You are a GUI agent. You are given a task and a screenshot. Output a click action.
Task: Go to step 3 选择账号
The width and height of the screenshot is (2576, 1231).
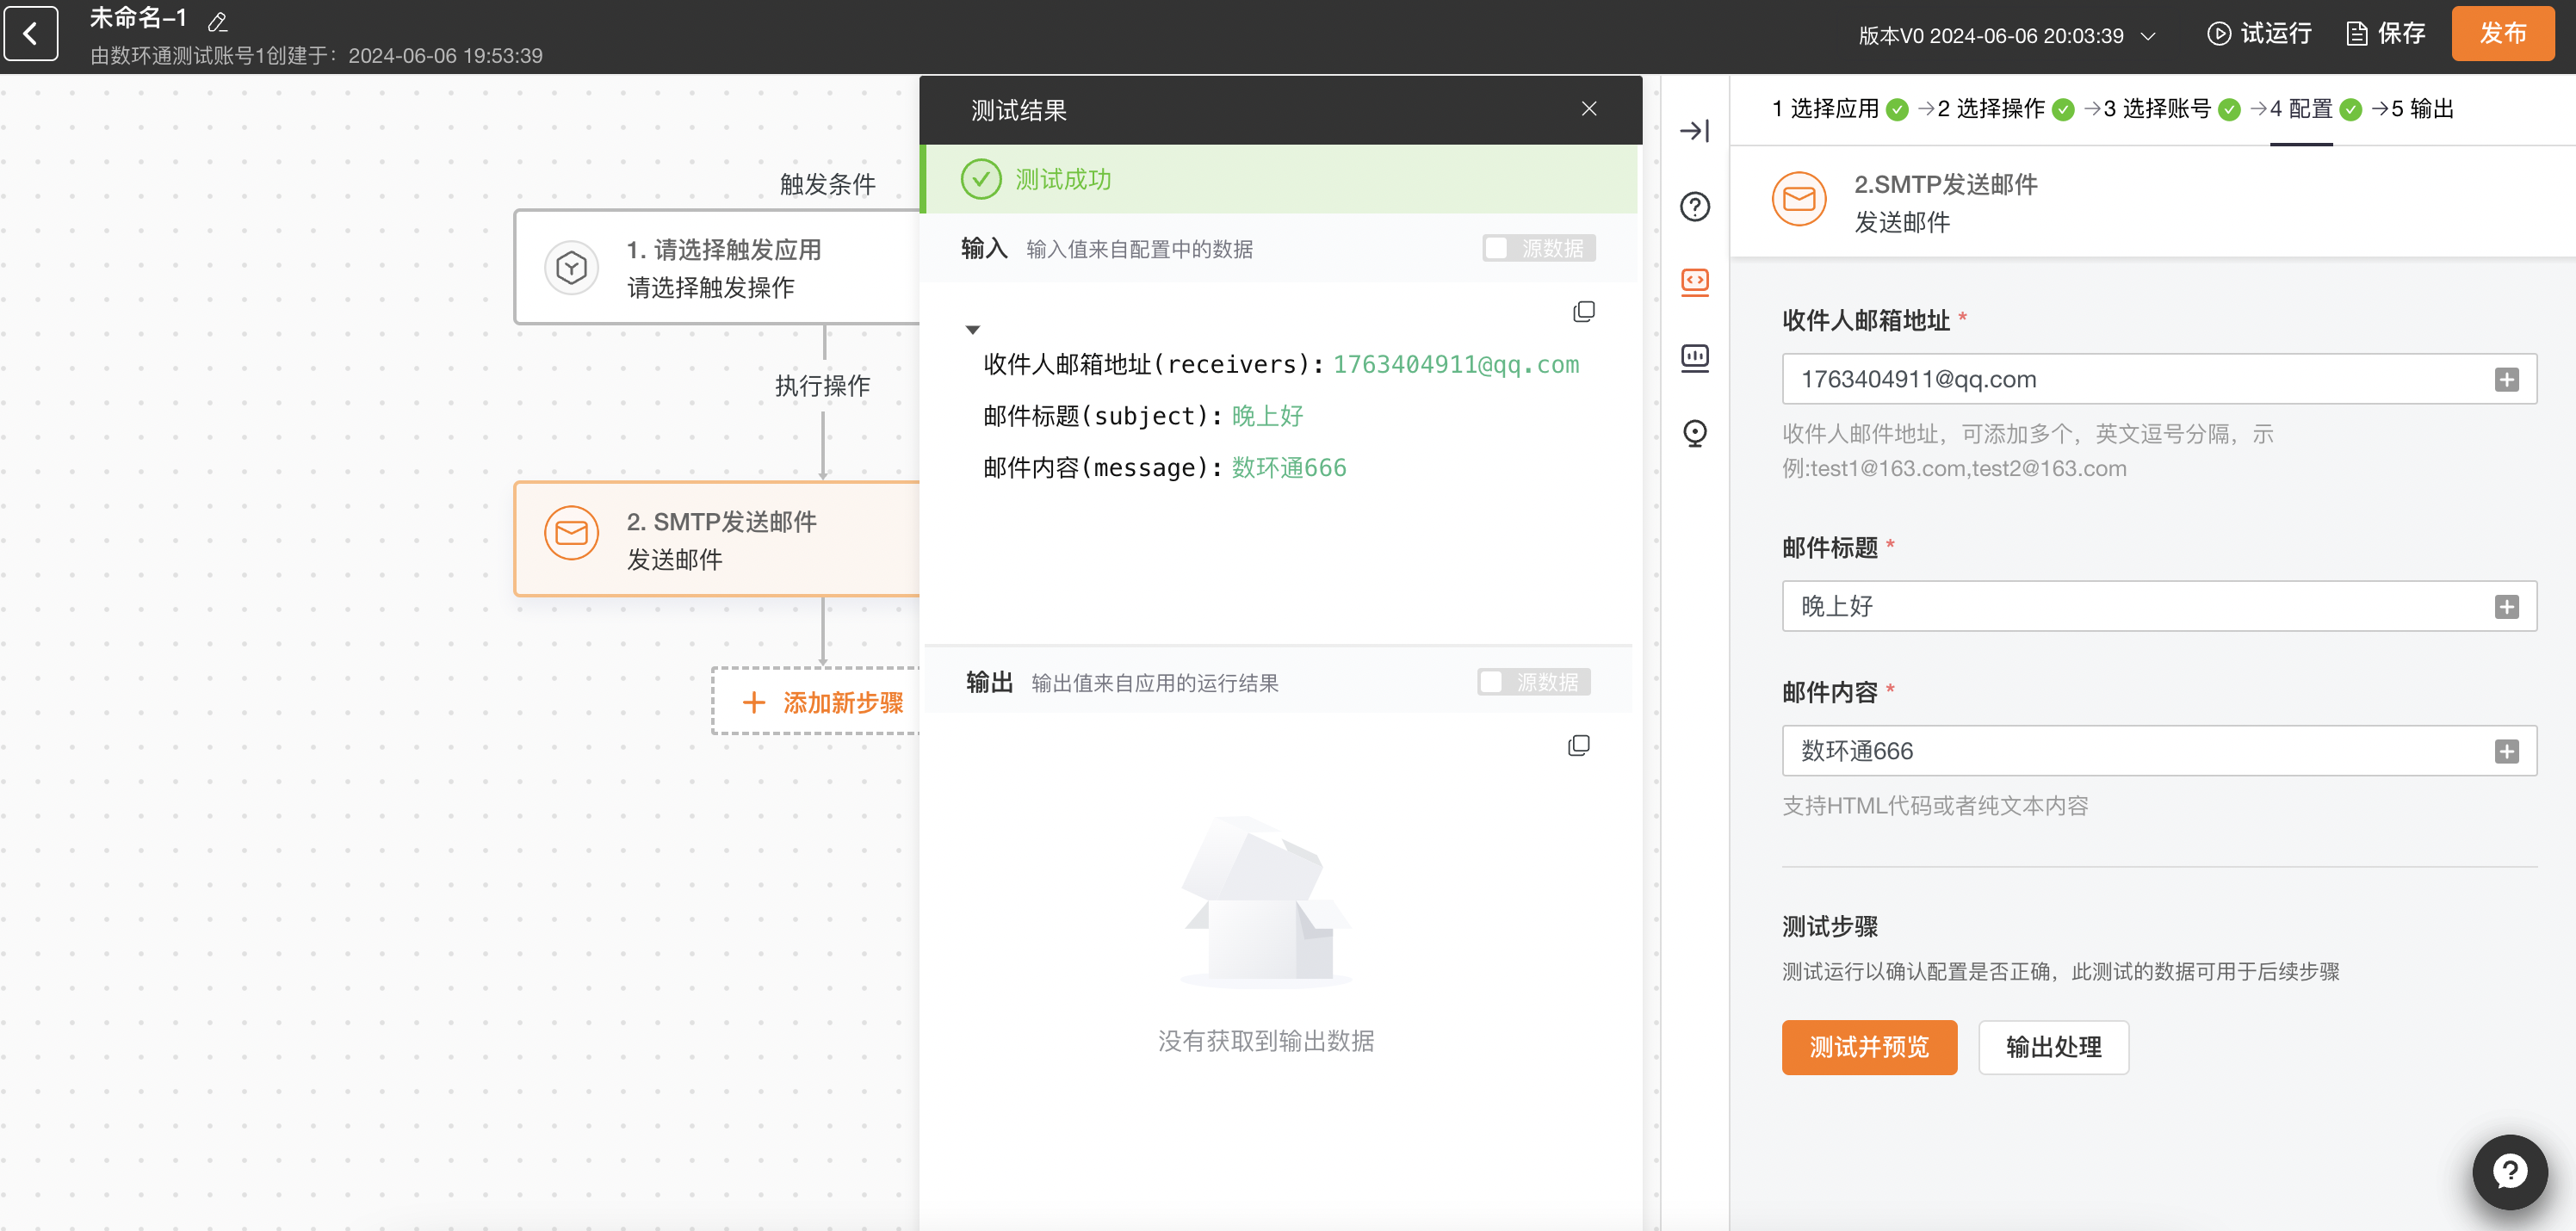pos(2171,109)
